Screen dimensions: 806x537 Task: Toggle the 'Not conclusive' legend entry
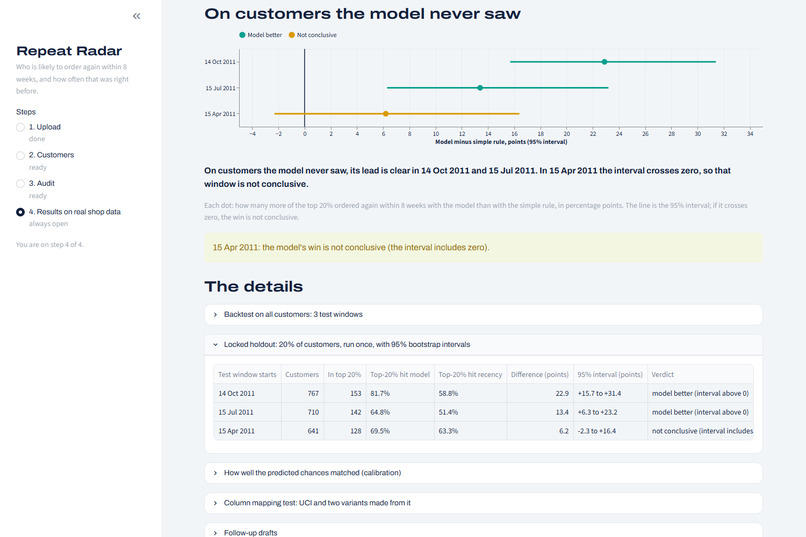click(313, 35)
